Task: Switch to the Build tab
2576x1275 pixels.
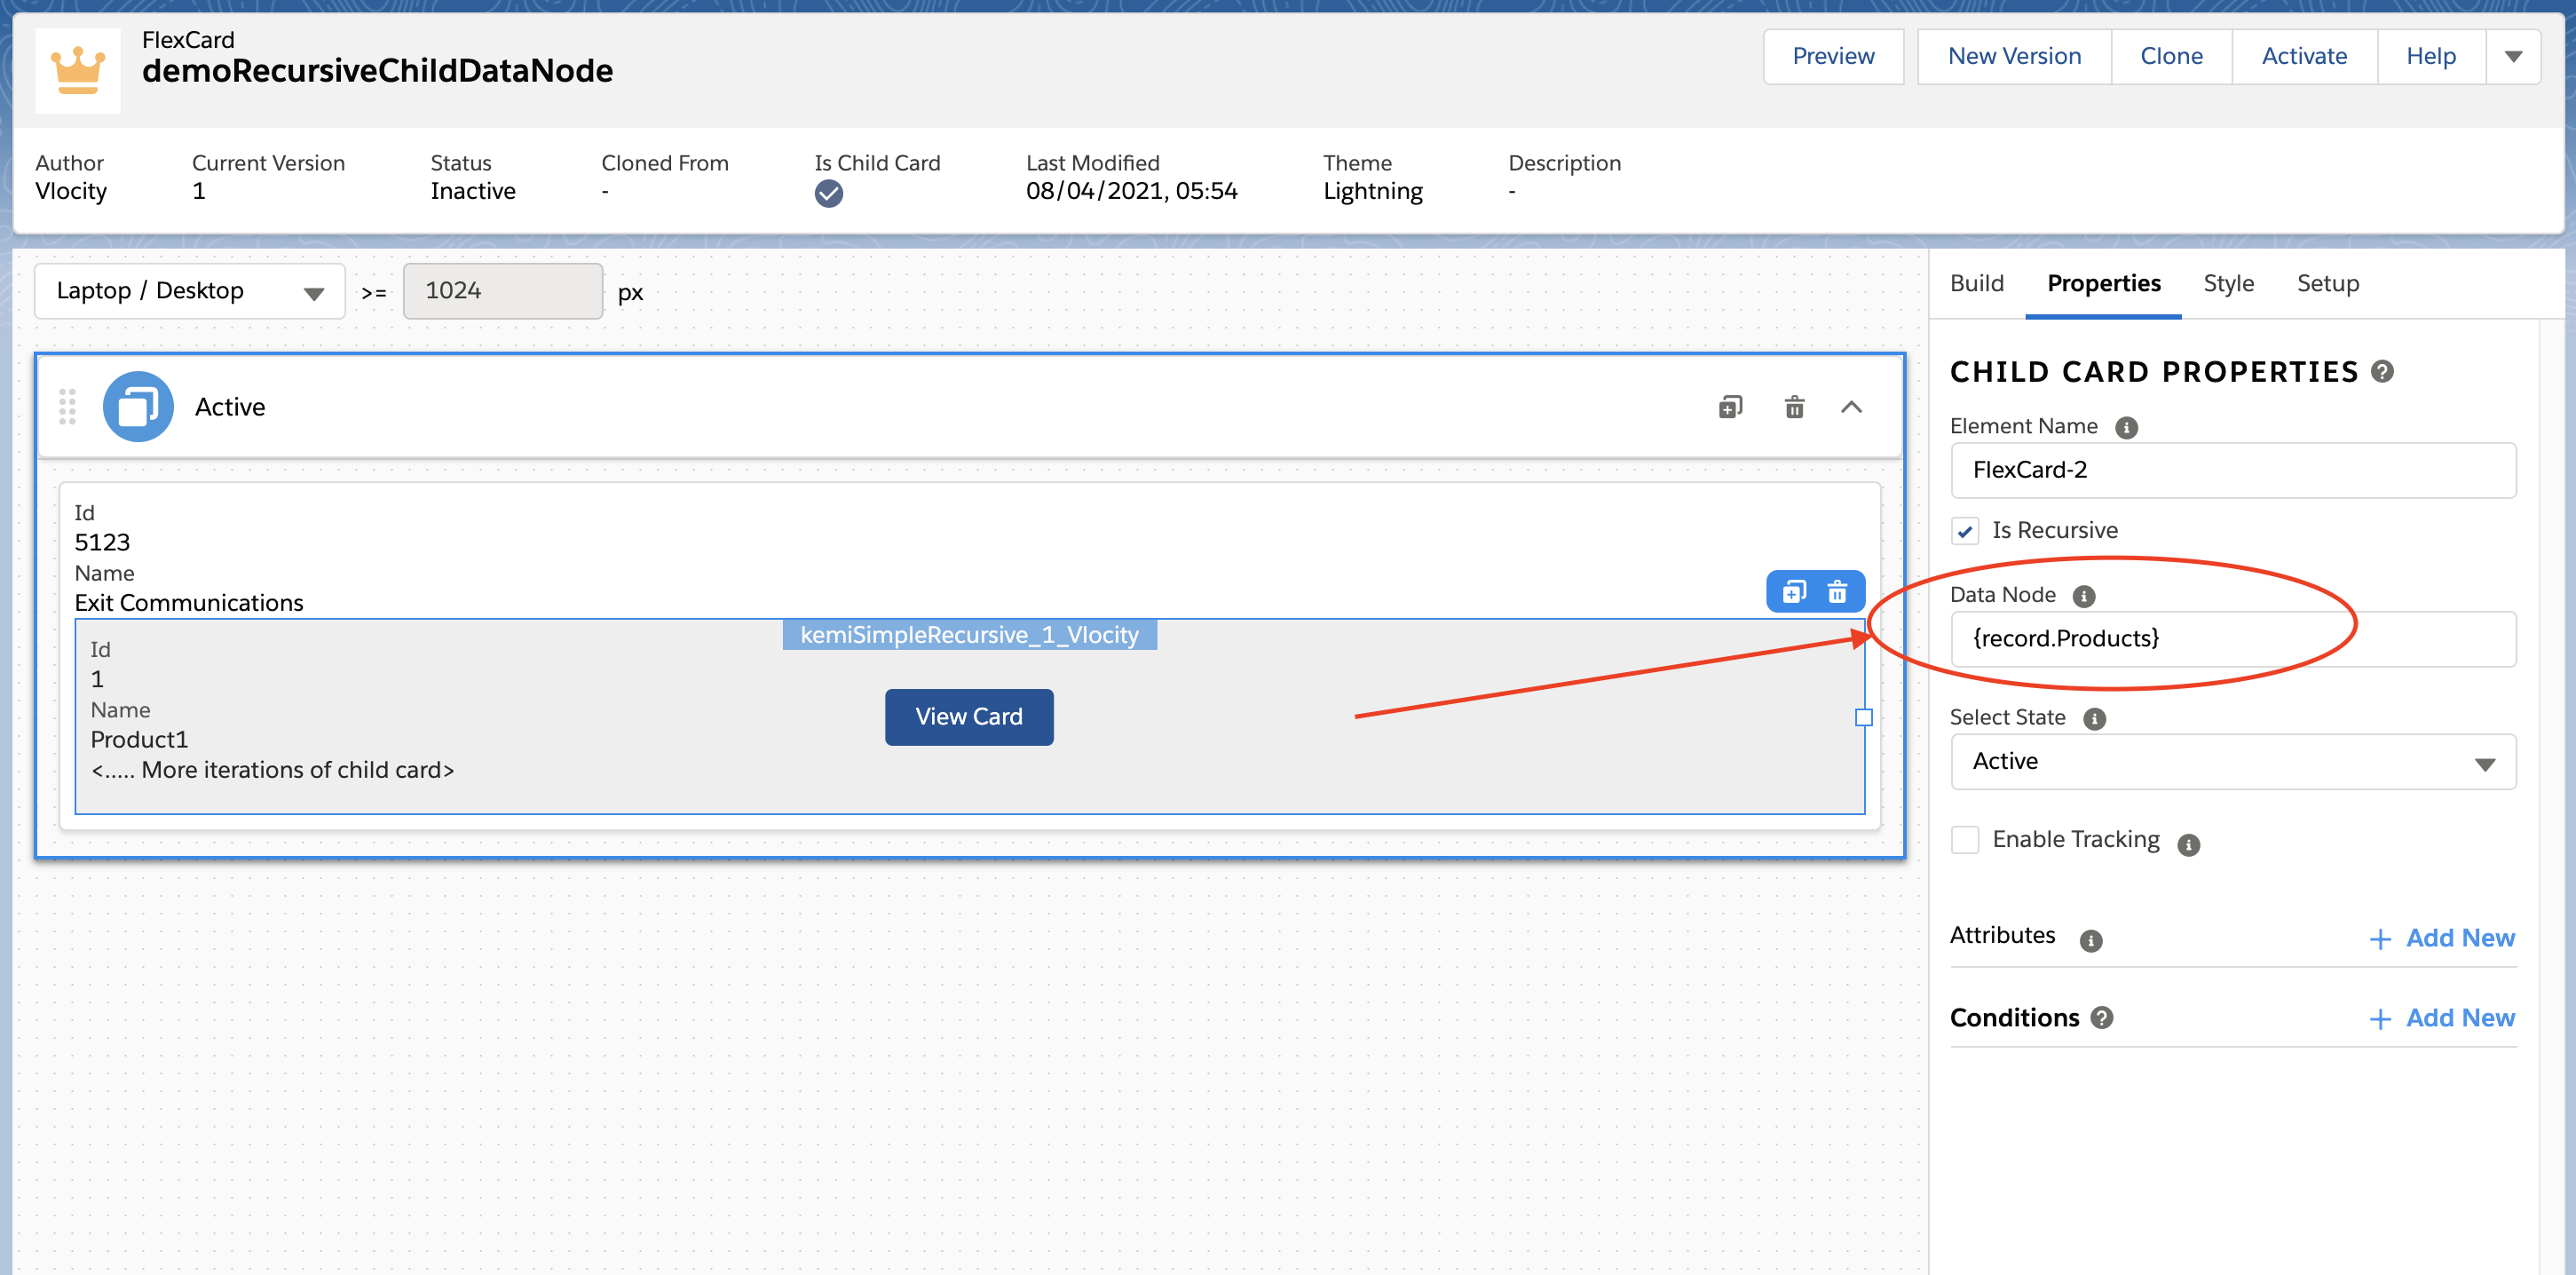Action: tap(1976, 284)
